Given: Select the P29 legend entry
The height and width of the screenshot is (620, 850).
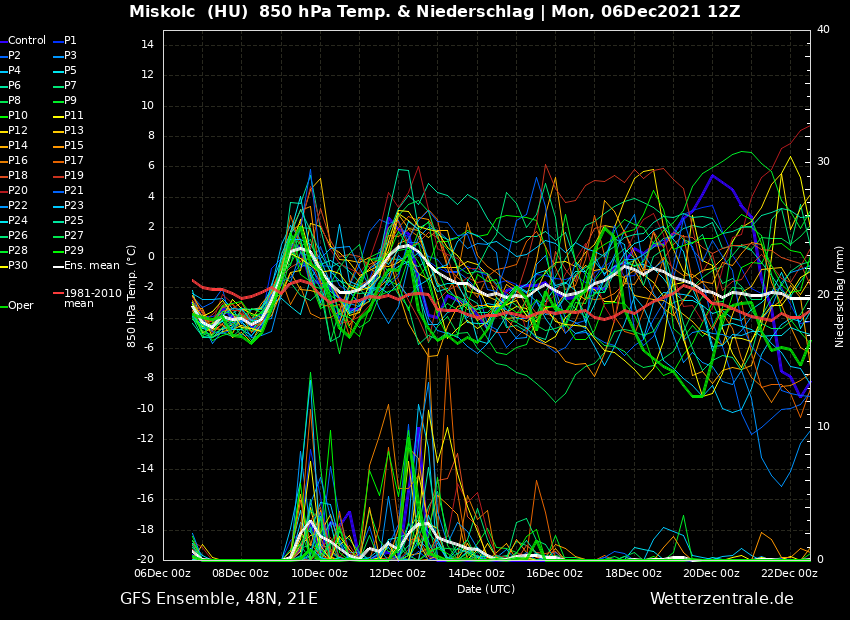Looking at the screenshot, I should 73,251.
